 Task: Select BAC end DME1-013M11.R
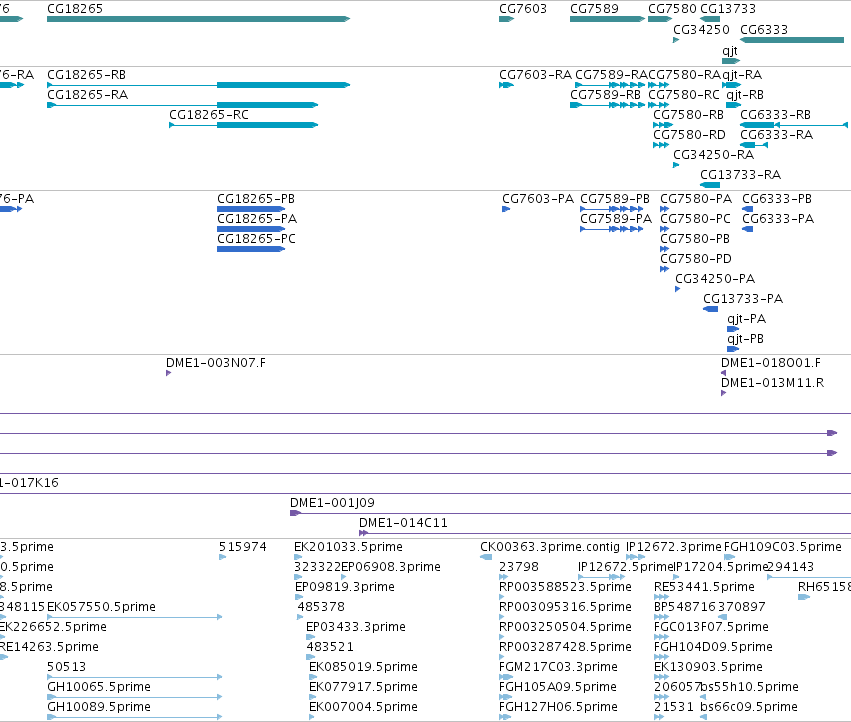[723, 394]
